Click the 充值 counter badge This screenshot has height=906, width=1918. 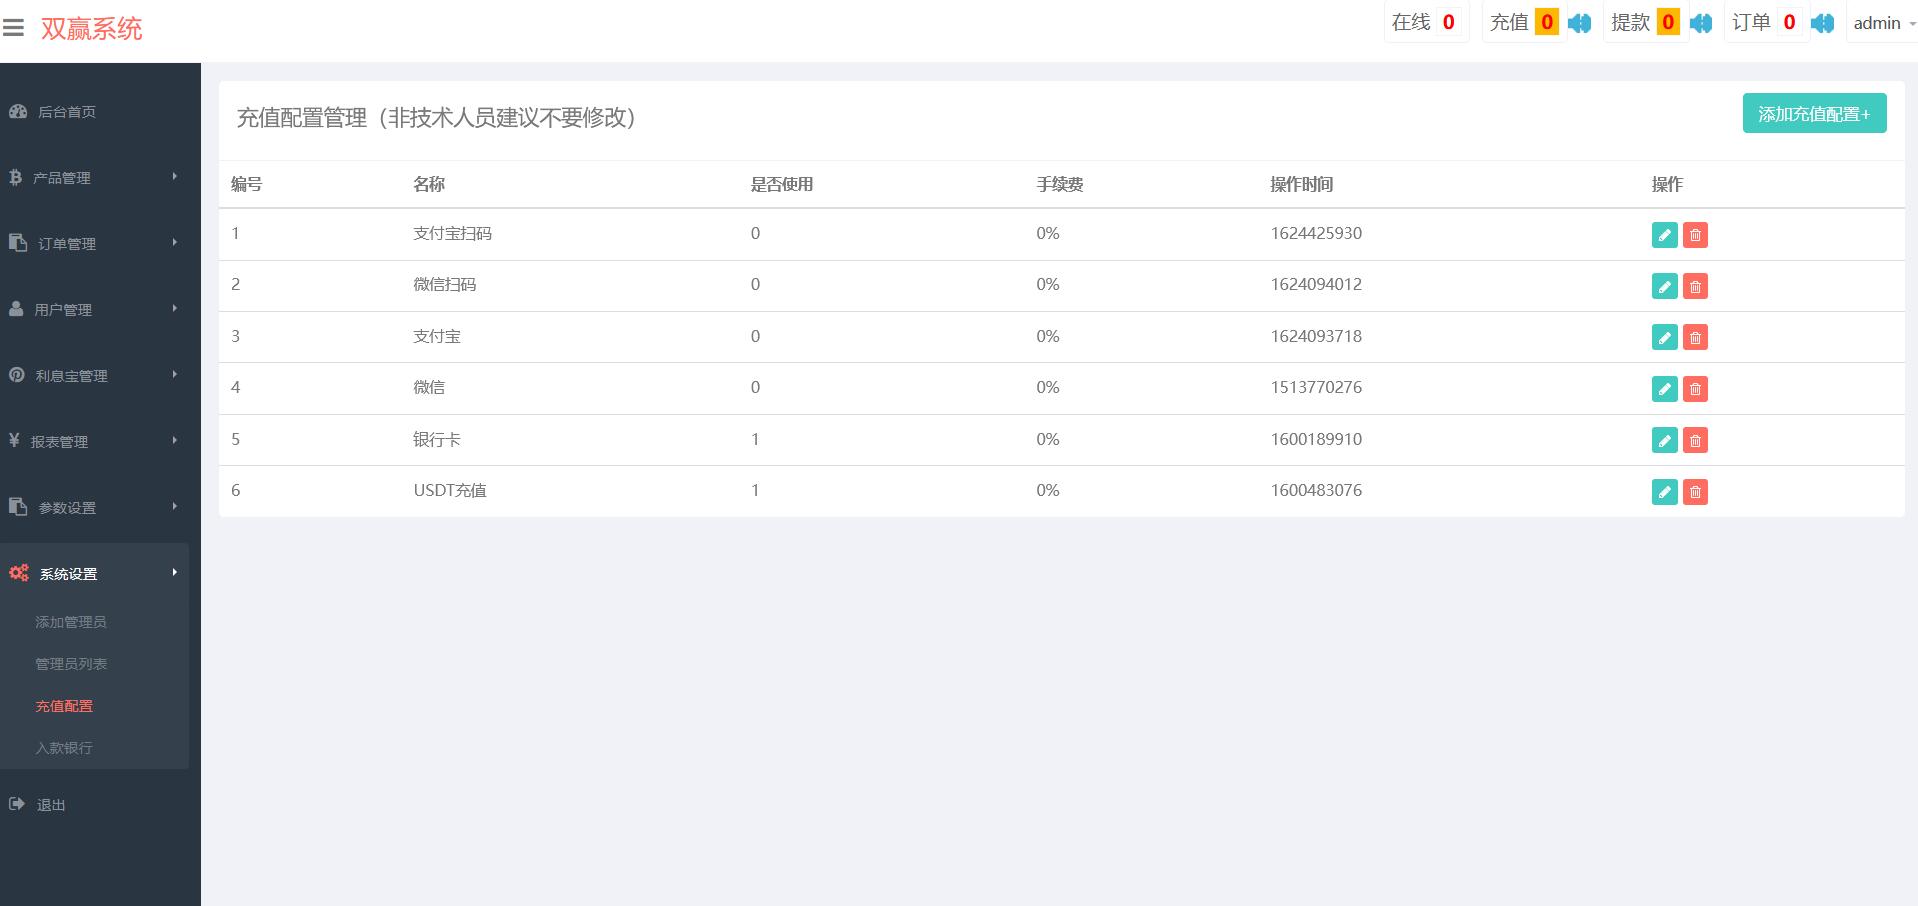[x=1546, y=22]
